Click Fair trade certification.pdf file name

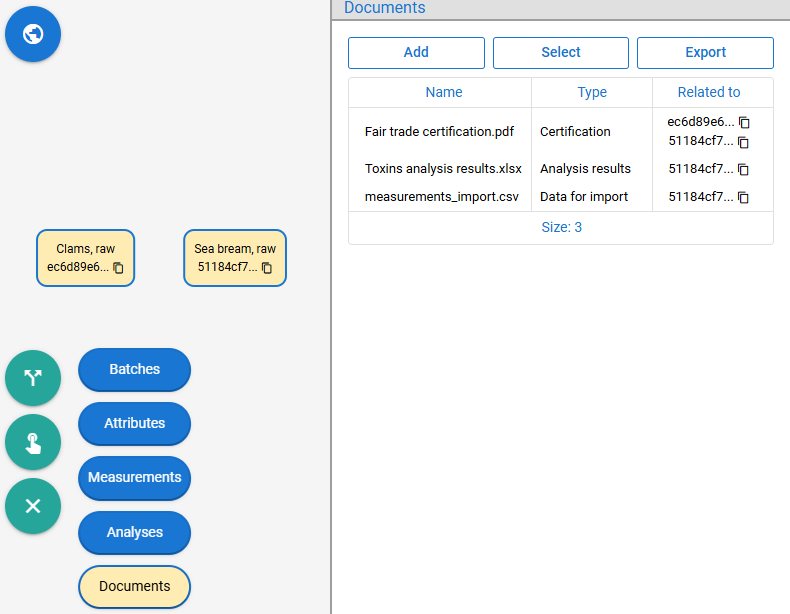[x=439, y=131]
